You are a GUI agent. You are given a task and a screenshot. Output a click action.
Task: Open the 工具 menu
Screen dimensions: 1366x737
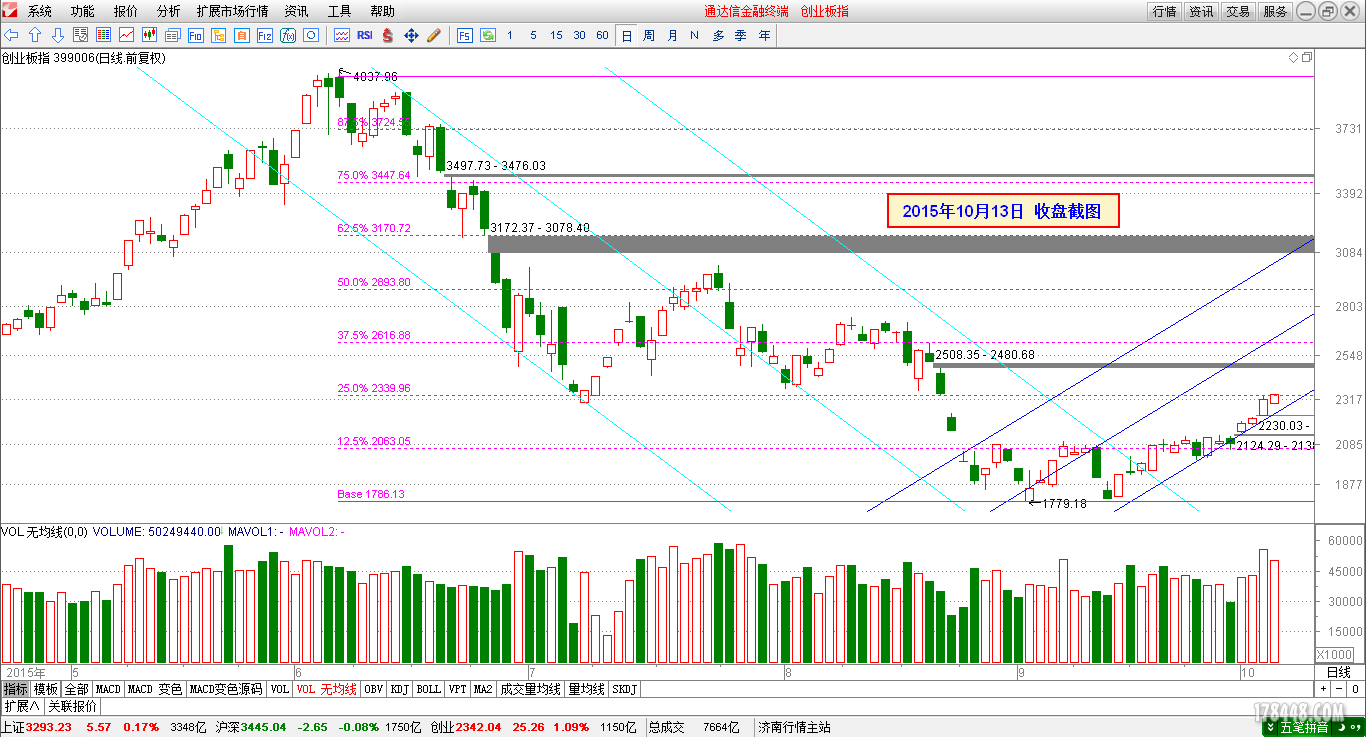click(x=339, y=11)
